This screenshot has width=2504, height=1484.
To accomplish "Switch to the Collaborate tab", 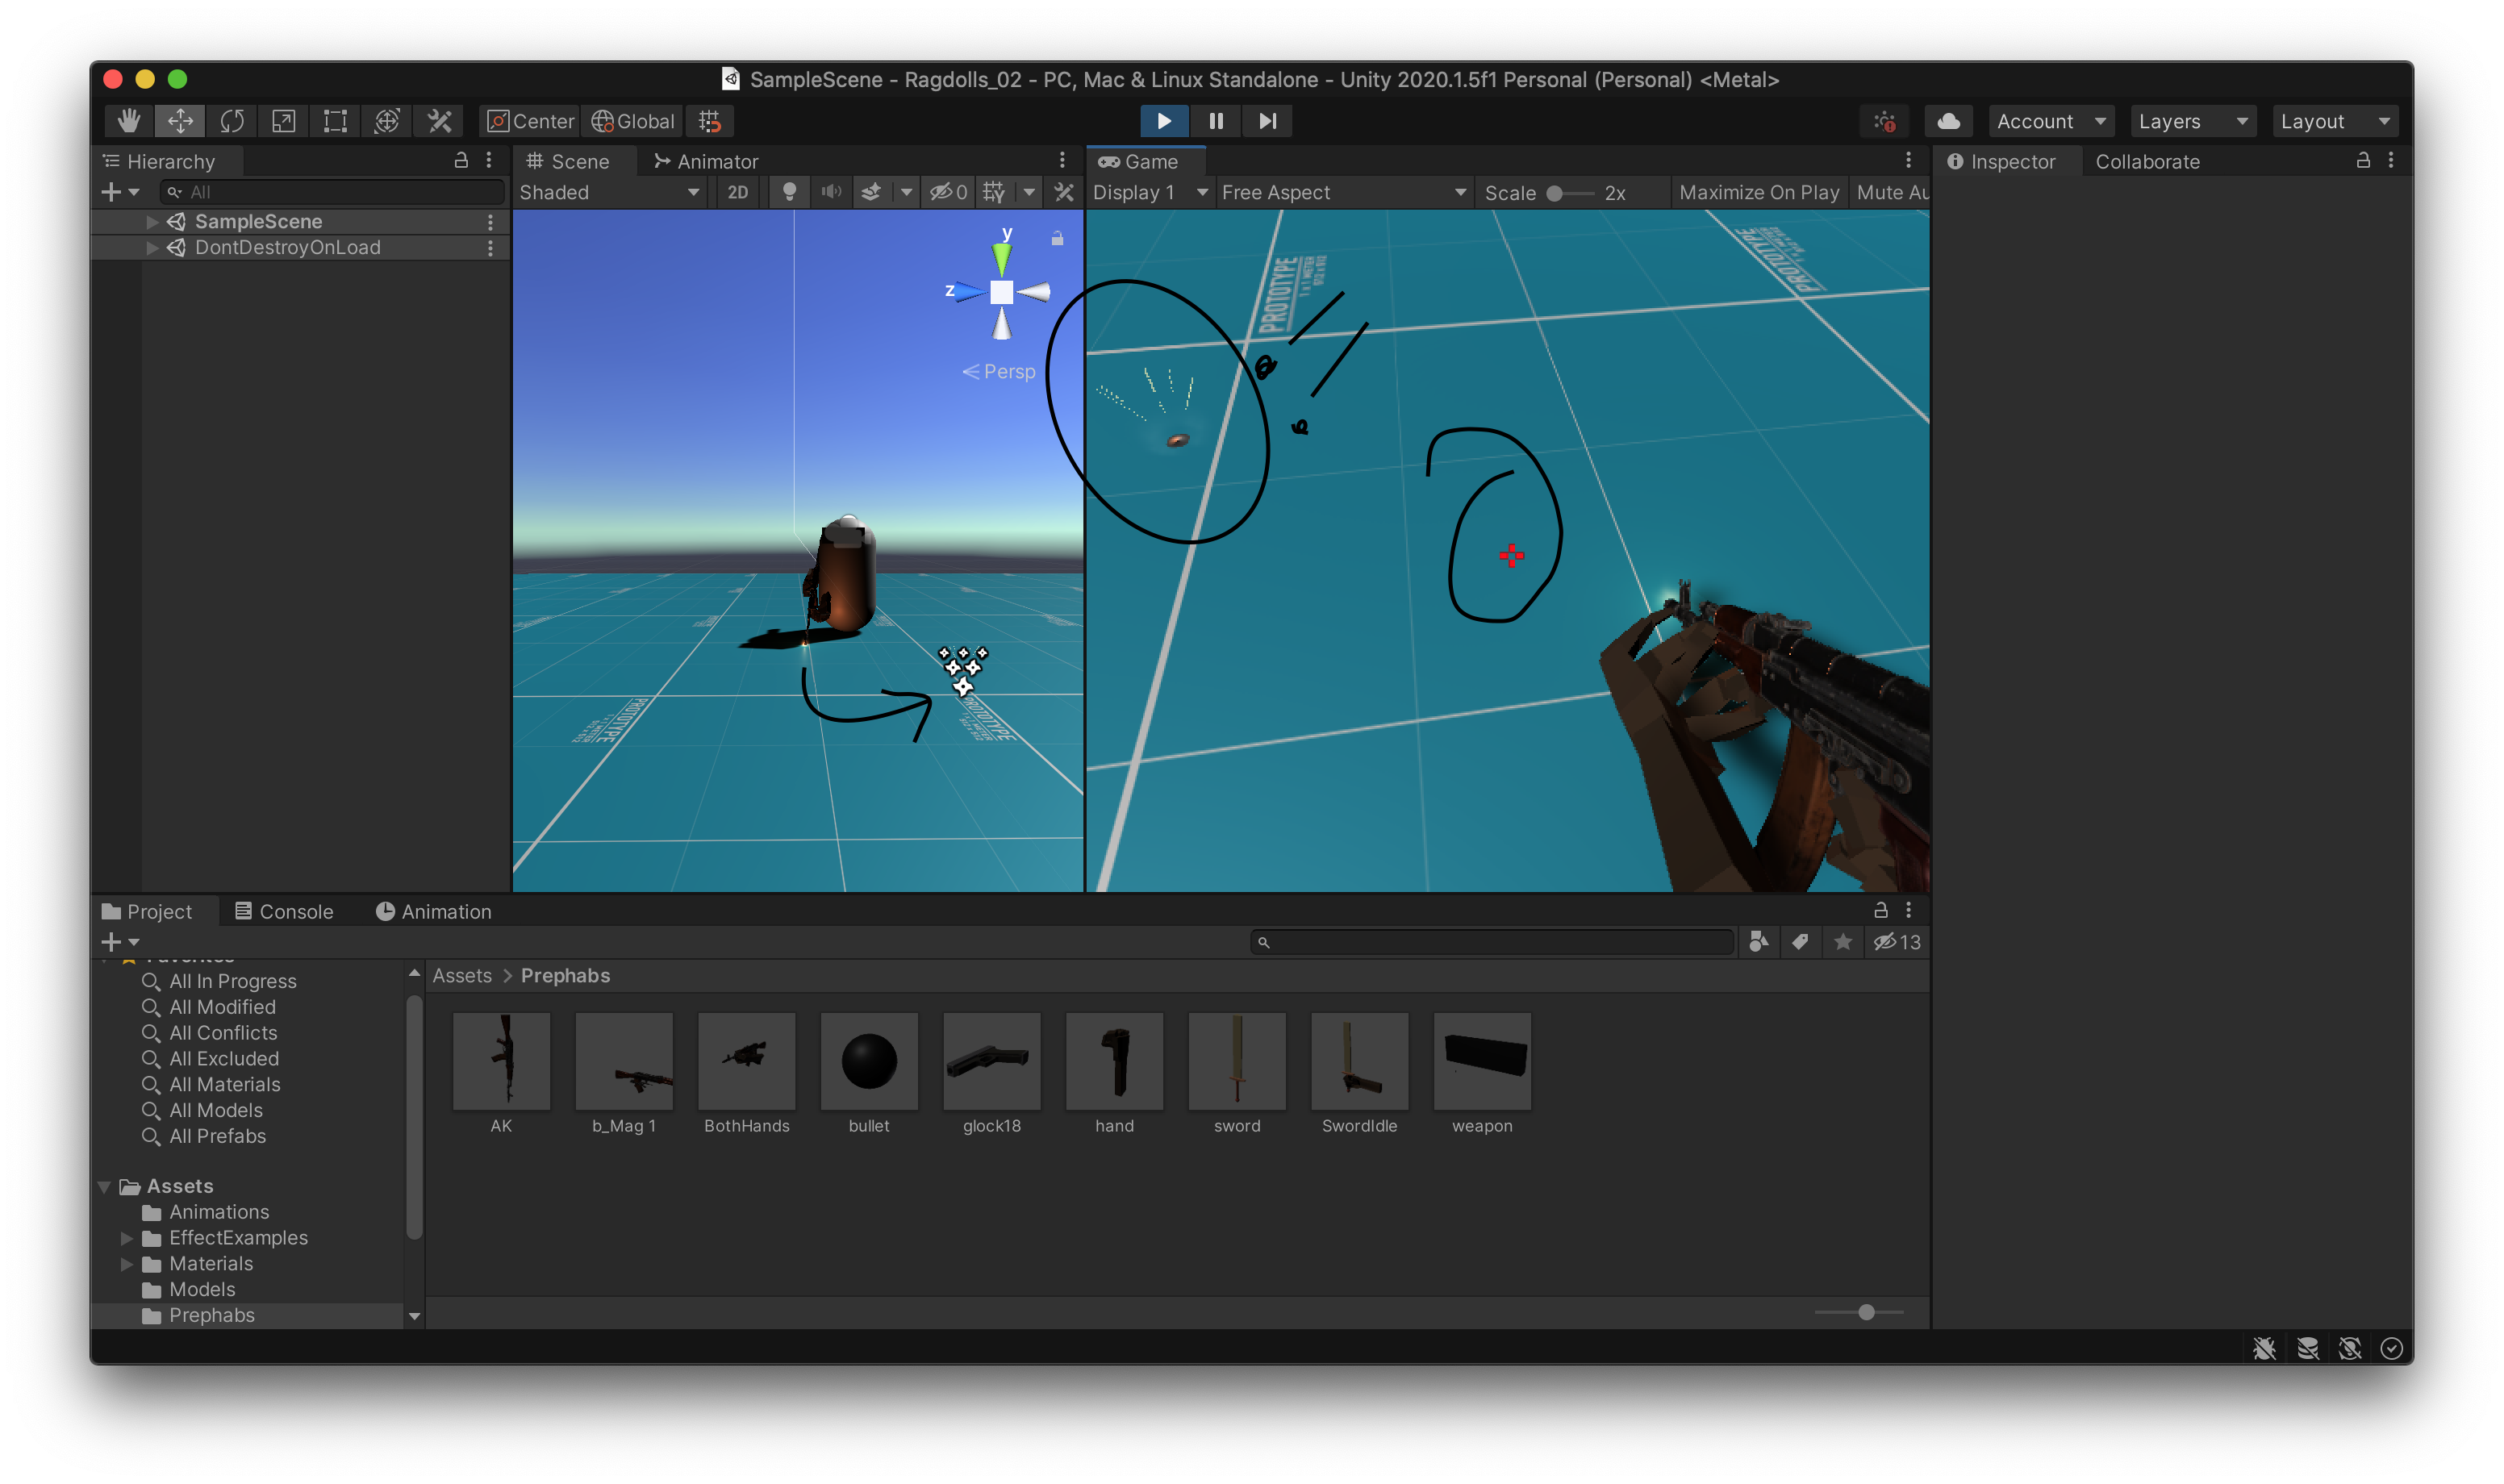I will [x=2147, y=161].
